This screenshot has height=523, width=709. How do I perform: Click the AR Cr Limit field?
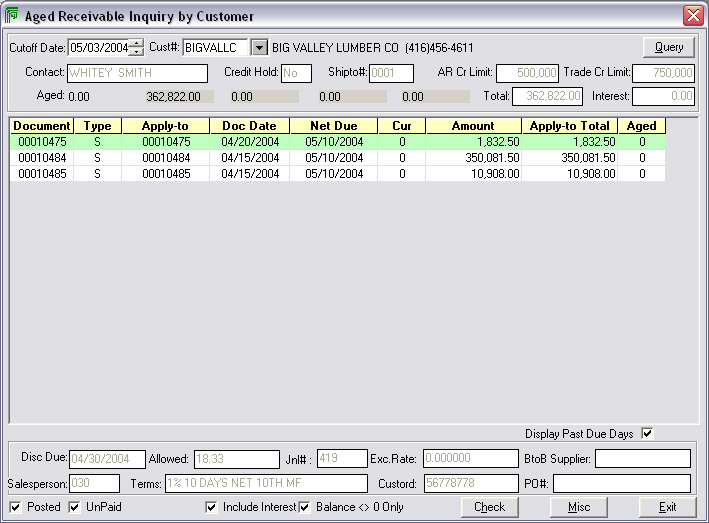(x=527, y=73)
